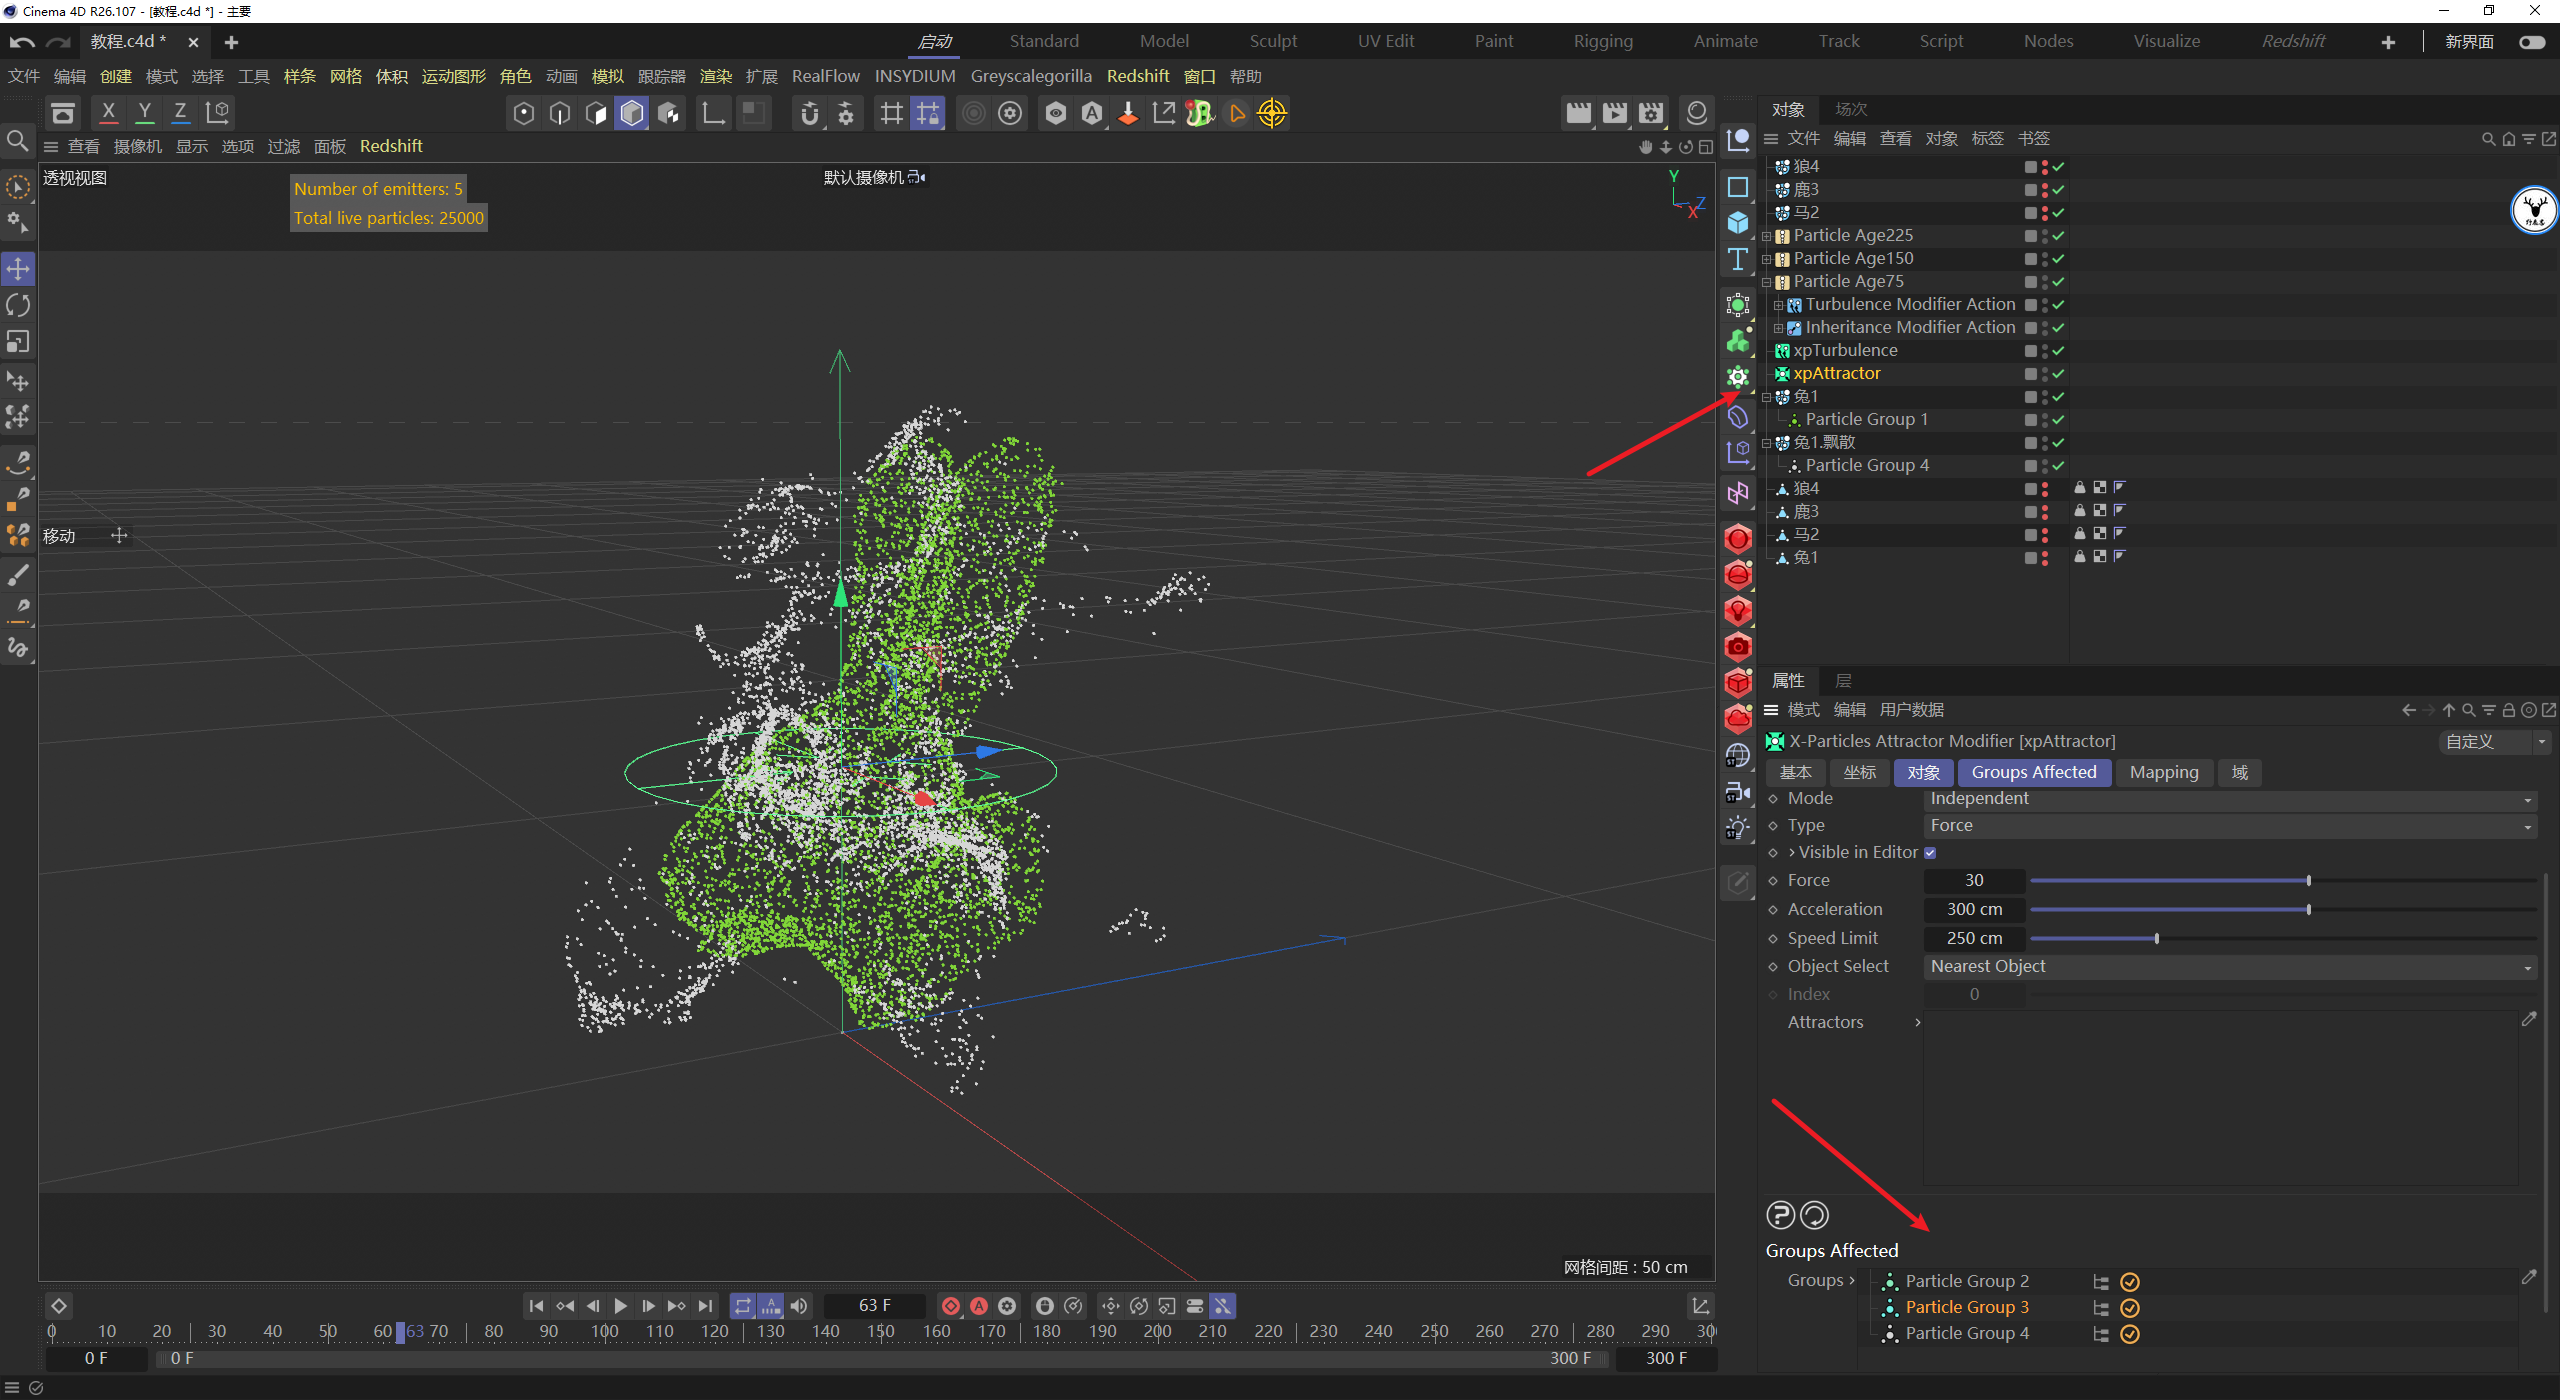Expand the Particle Age225 tree item
Viewport: 2560px width, 1400px height.
click(x=1767, y=236)
